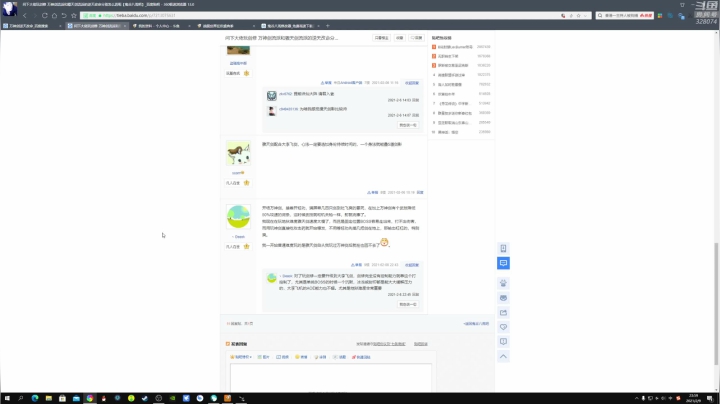This screenshot has width=720, height=404.
Task: Collapse replies under the Dawn user's post
Action: coord(411,265)
